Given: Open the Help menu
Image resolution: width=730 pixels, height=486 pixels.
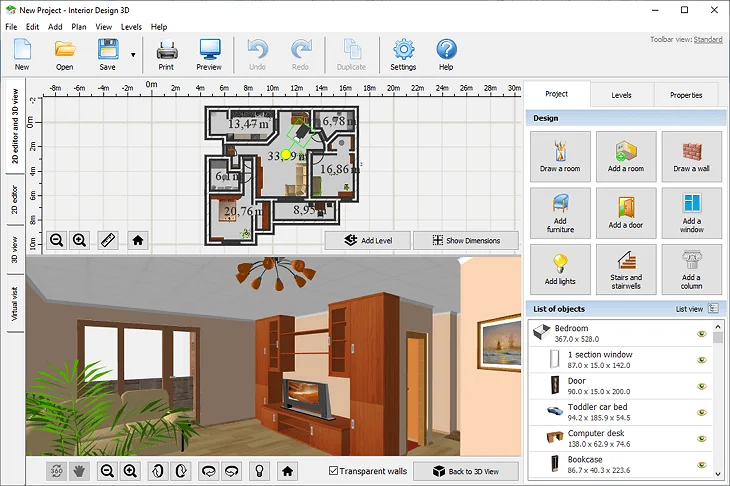Looking at the screenshot, I should click(159, 27).
